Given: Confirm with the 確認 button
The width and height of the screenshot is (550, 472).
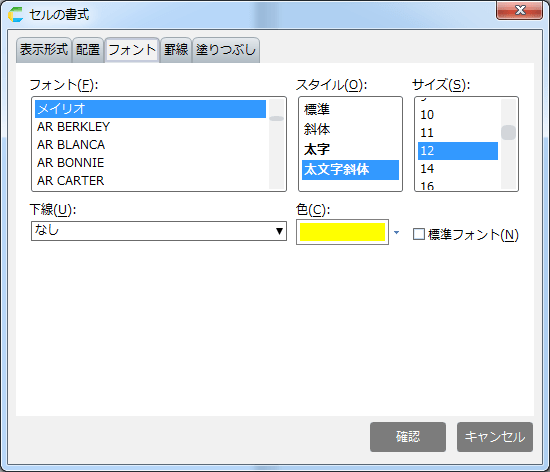Looking at the screenshot, I should (x=408, y=437).
